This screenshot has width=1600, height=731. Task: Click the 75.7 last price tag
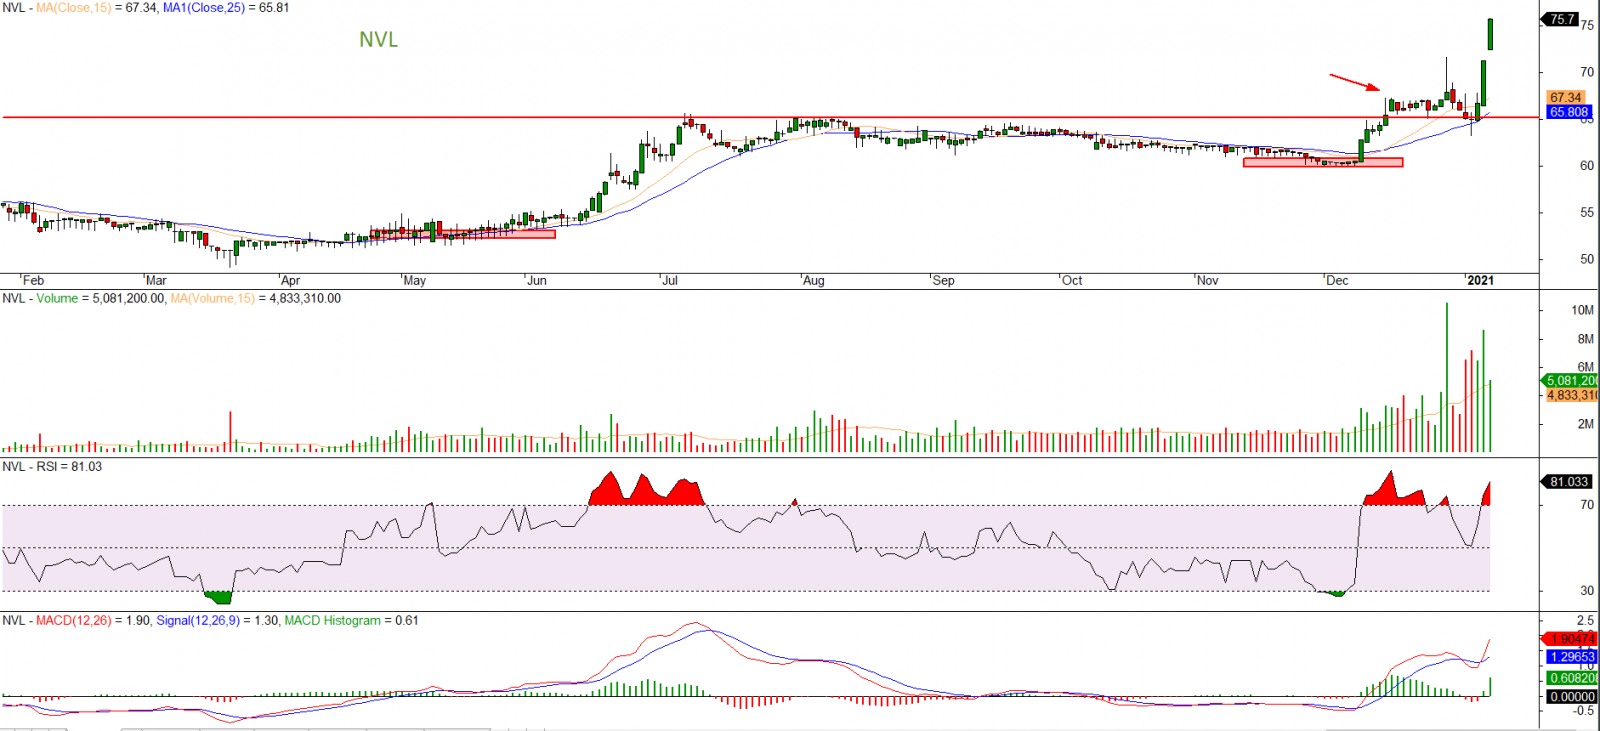coord(1561,19)
